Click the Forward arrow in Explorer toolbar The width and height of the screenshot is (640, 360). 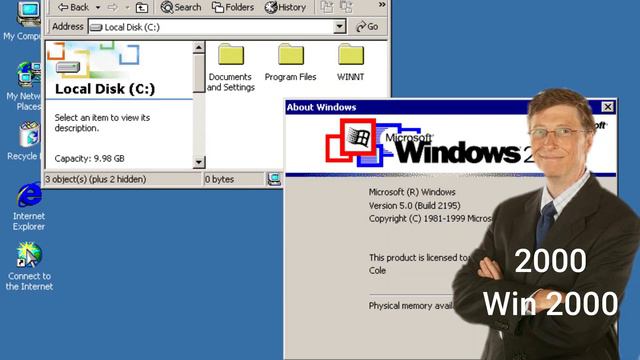point(113,7)
